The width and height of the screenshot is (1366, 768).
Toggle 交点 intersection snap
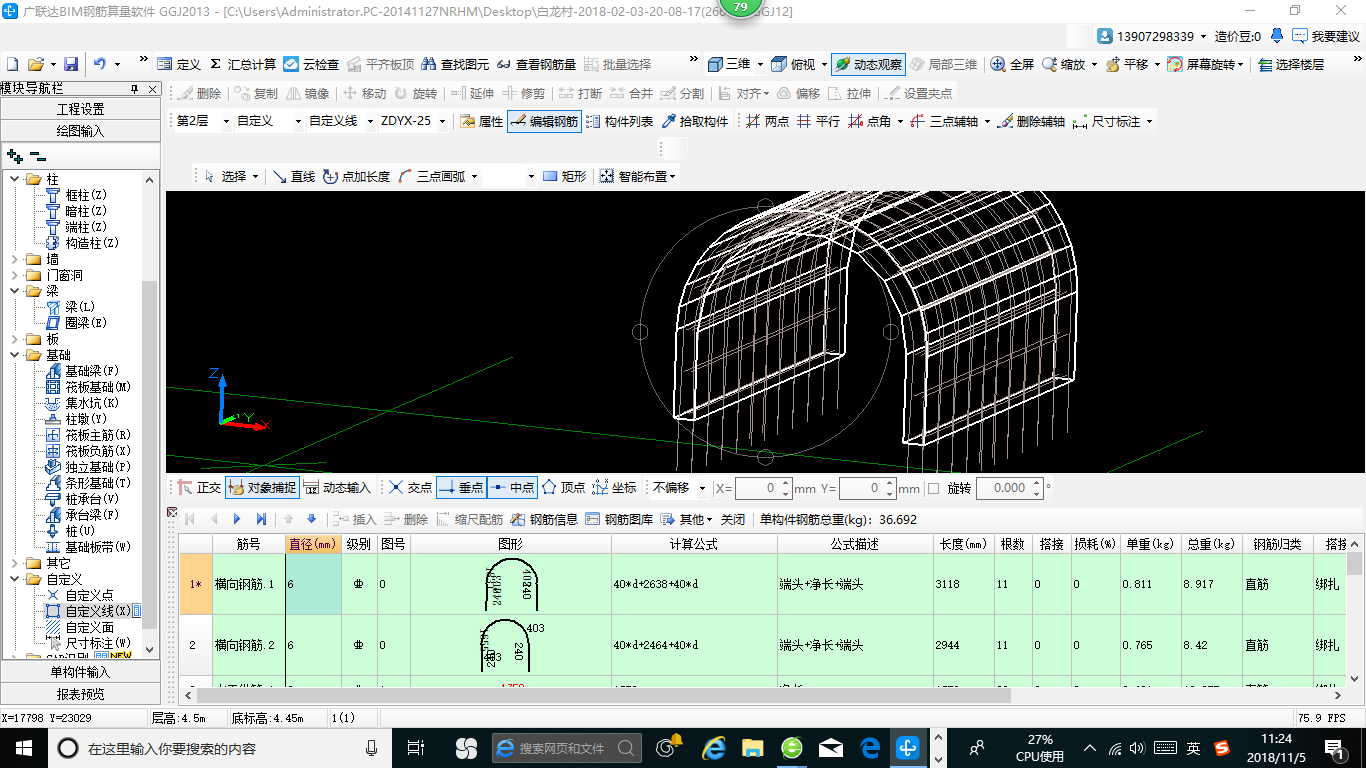[x=410, y=488]
